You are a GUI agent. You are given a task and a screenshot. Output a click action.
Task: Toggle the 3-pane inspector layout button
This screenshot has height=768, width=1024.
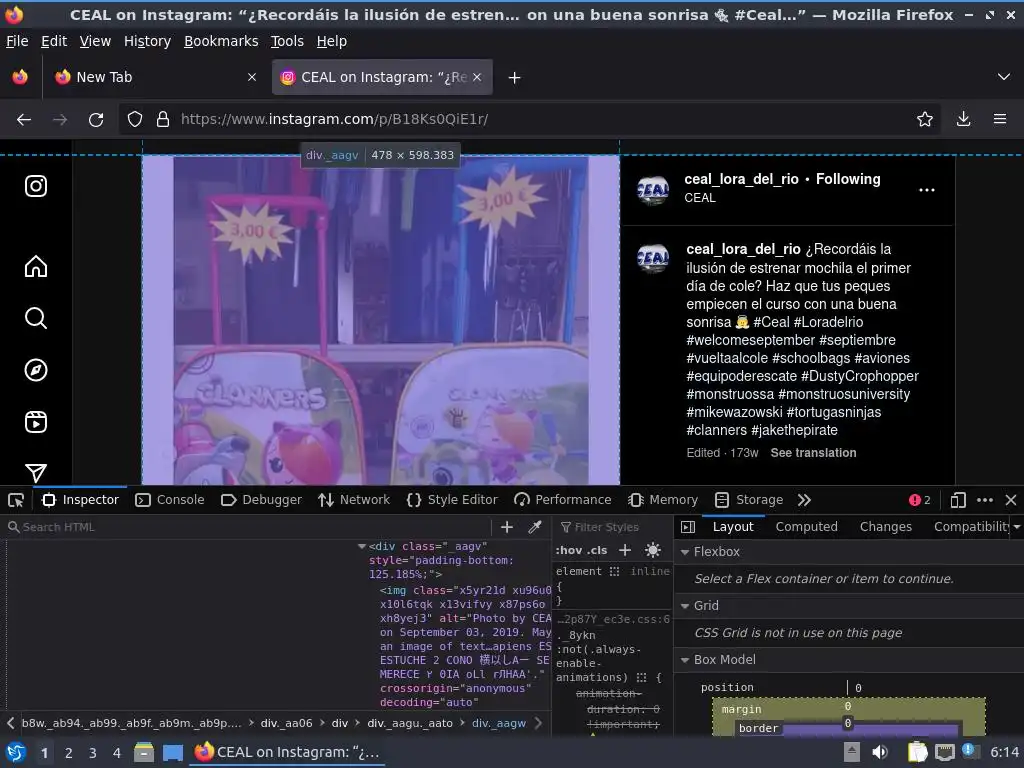coord(688,527)
